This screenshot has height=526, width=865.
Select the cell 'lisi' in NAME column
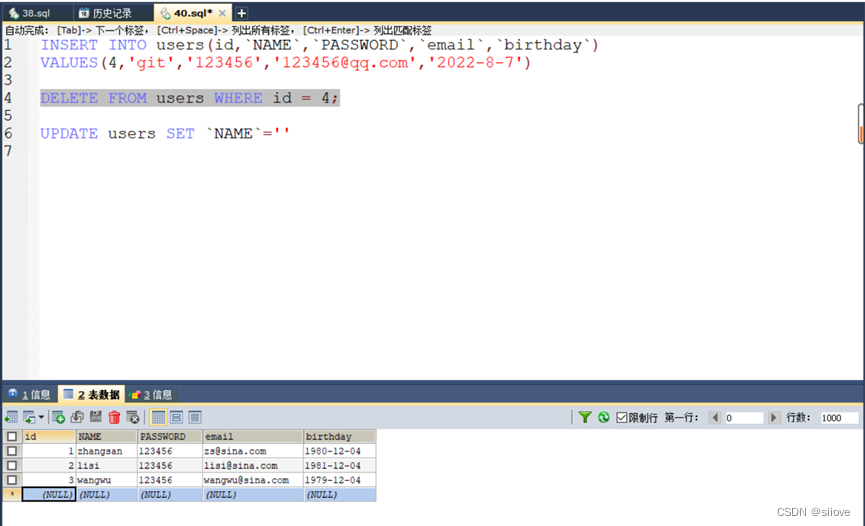pos(106,465)
